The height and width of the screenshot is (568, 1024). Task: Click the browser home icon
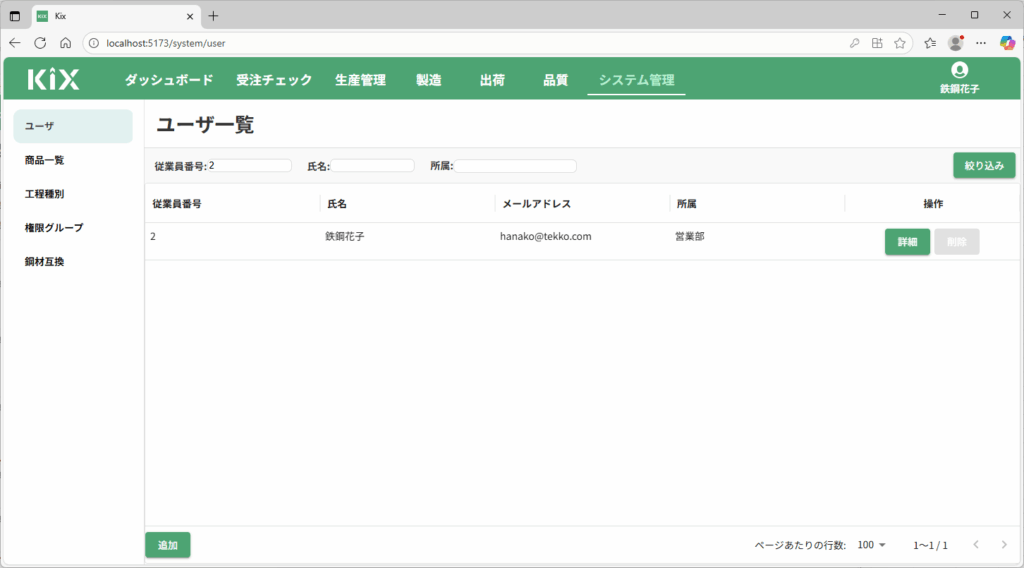pos(65,43)
